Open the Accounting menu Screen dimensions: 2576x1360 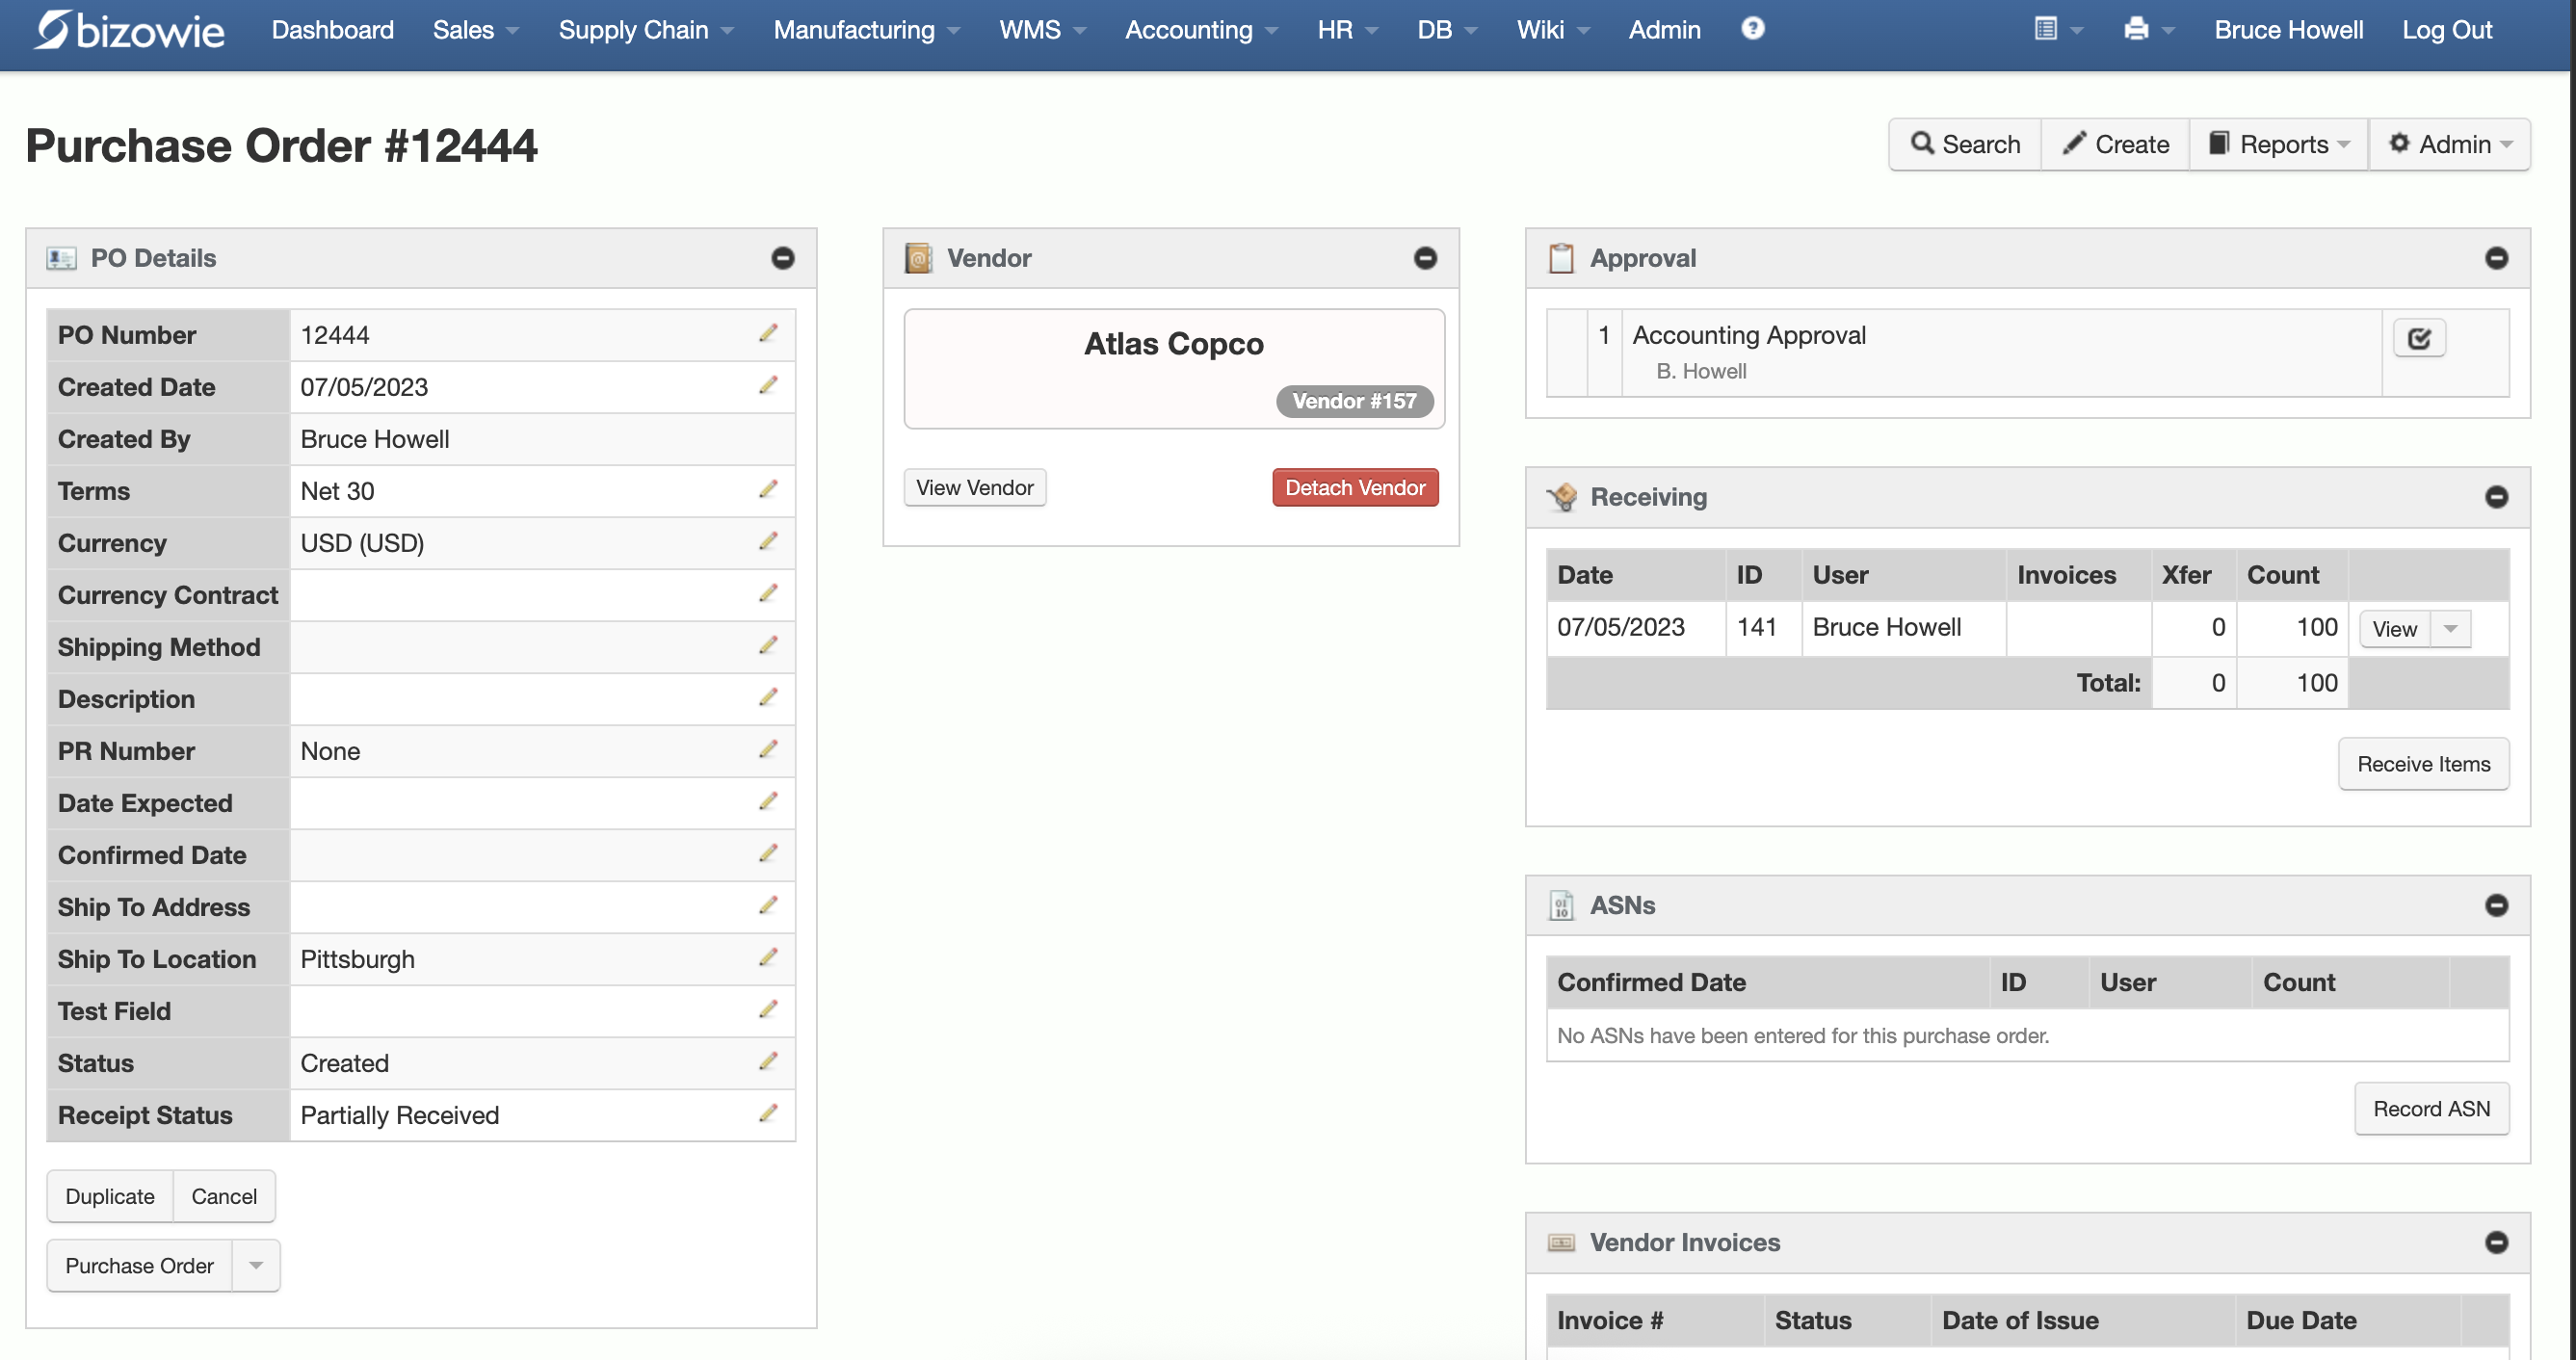coord(1200,30)
